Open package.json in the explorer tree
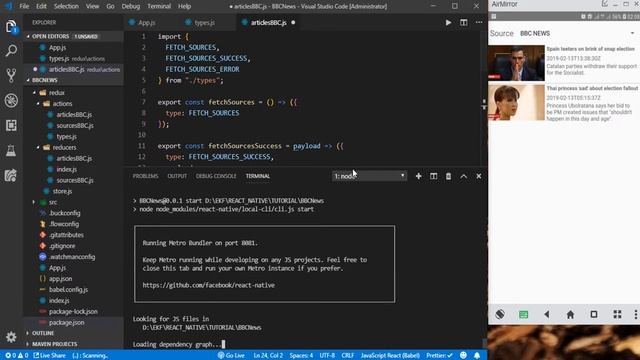The height and width of the screenshot is (360, 640). click(66, 322)
